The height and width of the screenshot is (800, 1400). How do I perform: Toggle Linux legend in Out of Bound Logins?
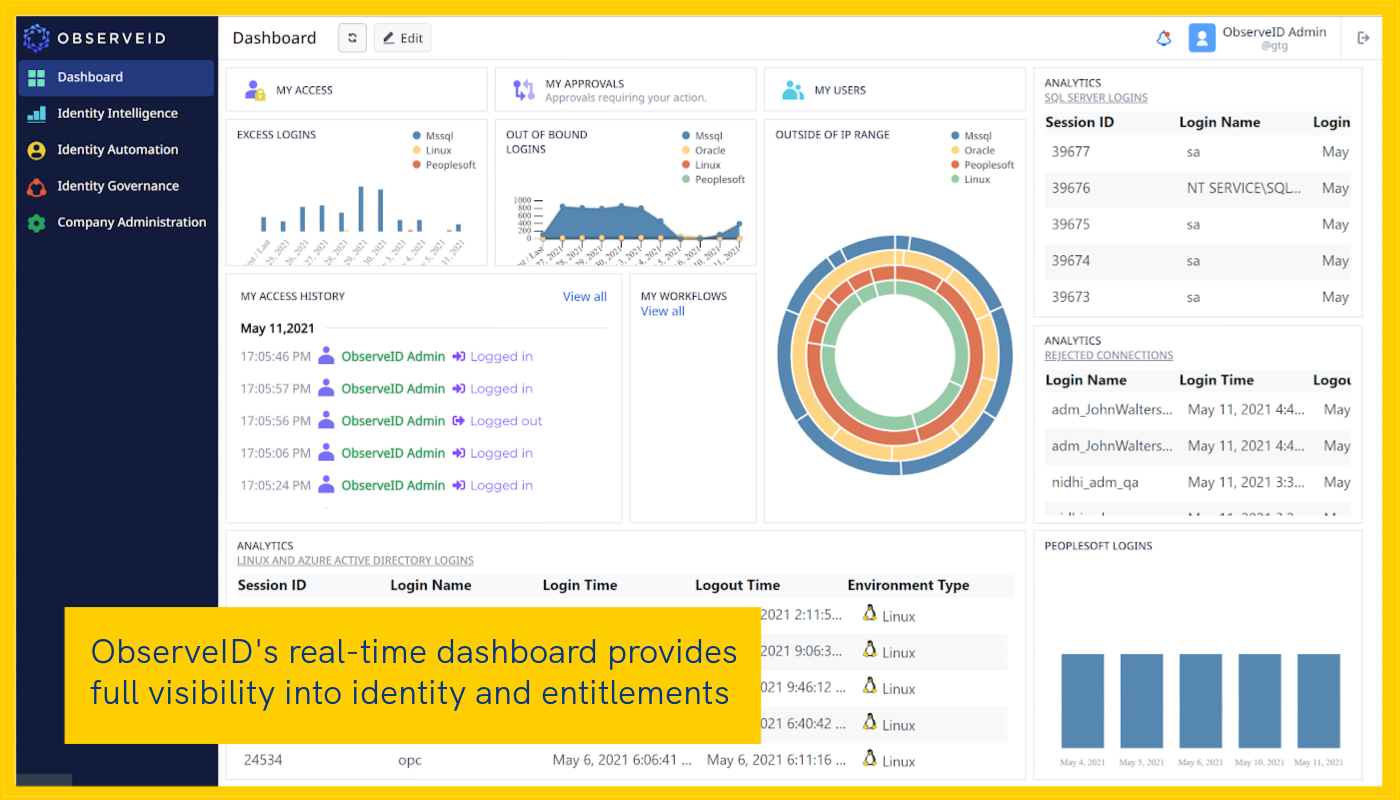tap(701, 165)
